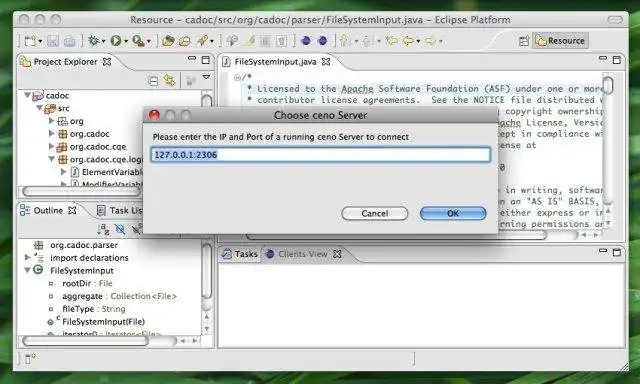Select the Resource perspective button
640x384 pixels.
tap(560, 41)
